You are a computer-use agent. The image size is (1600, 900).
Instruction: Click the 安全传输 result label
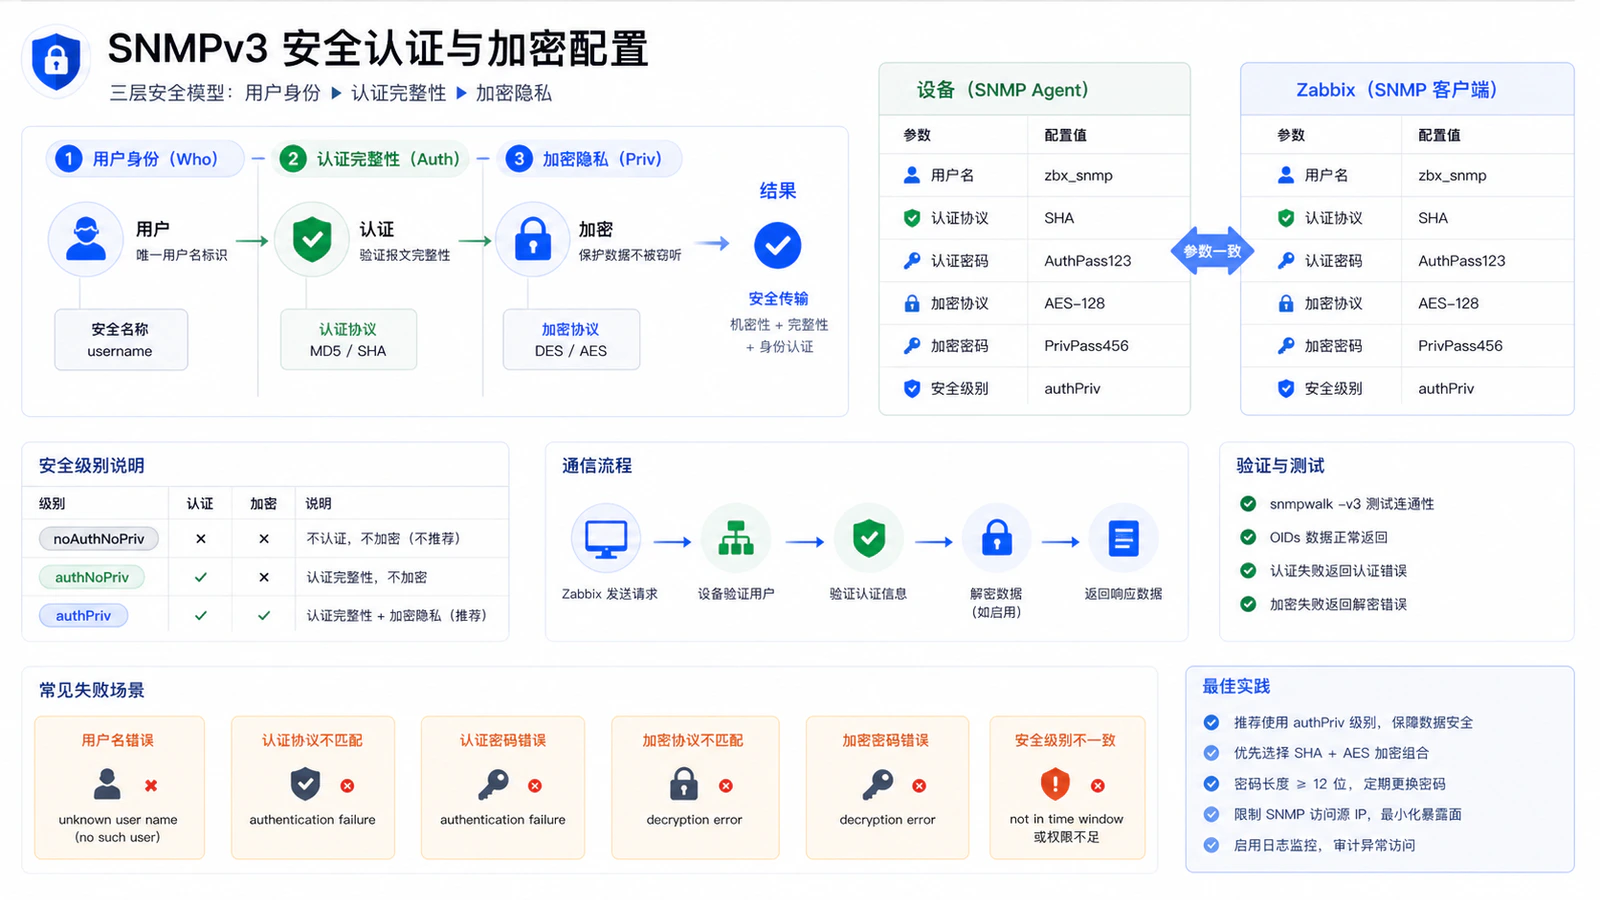pos(778,299)
